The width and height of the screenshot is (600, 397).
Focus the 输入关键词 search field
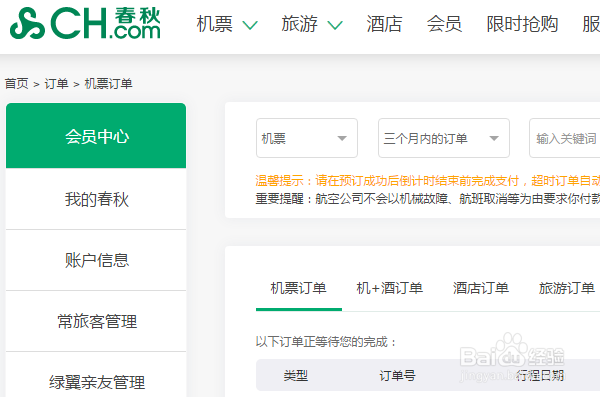pyautogui.click(x=565, y=138)
